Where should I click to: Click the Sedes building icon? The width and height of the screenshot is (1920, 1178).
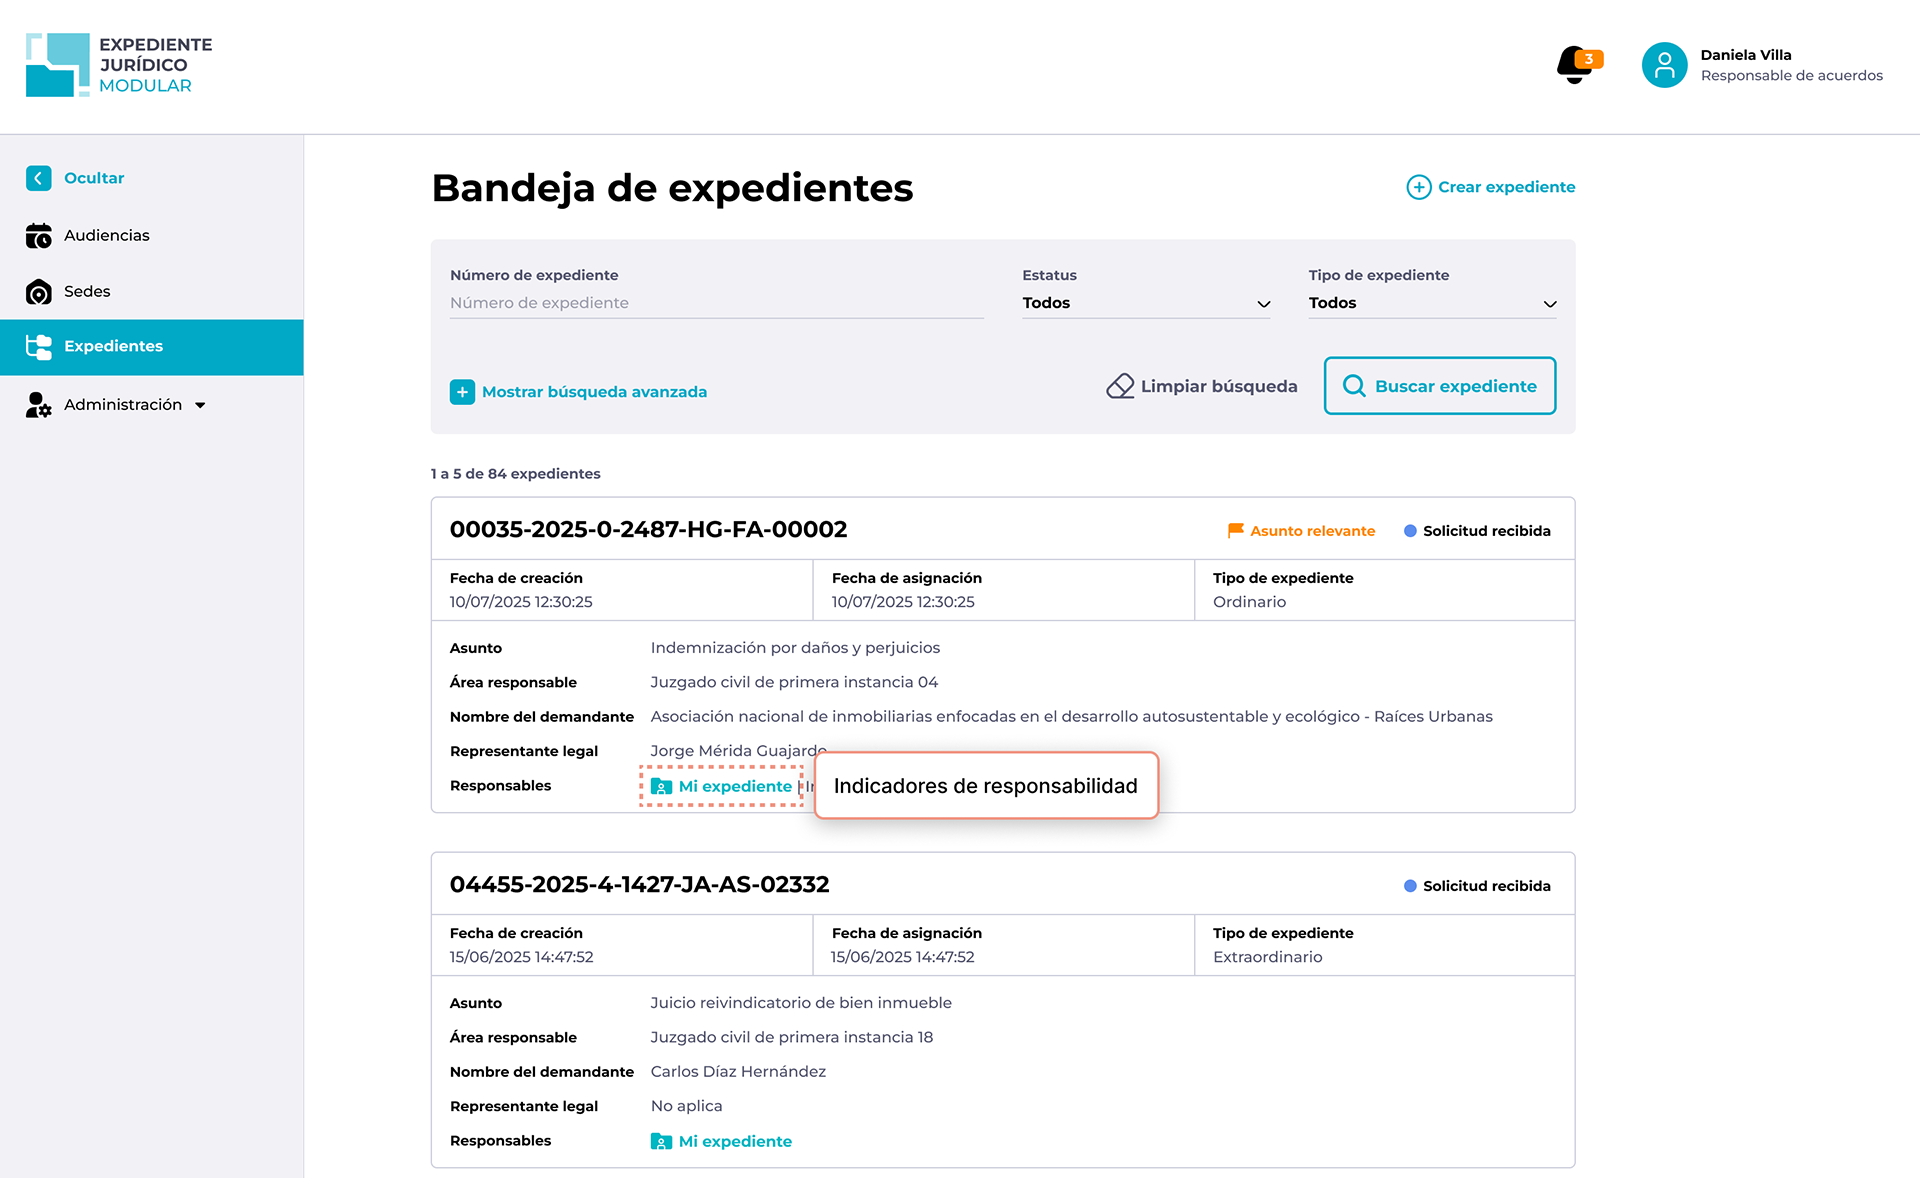tap(38, 292)
